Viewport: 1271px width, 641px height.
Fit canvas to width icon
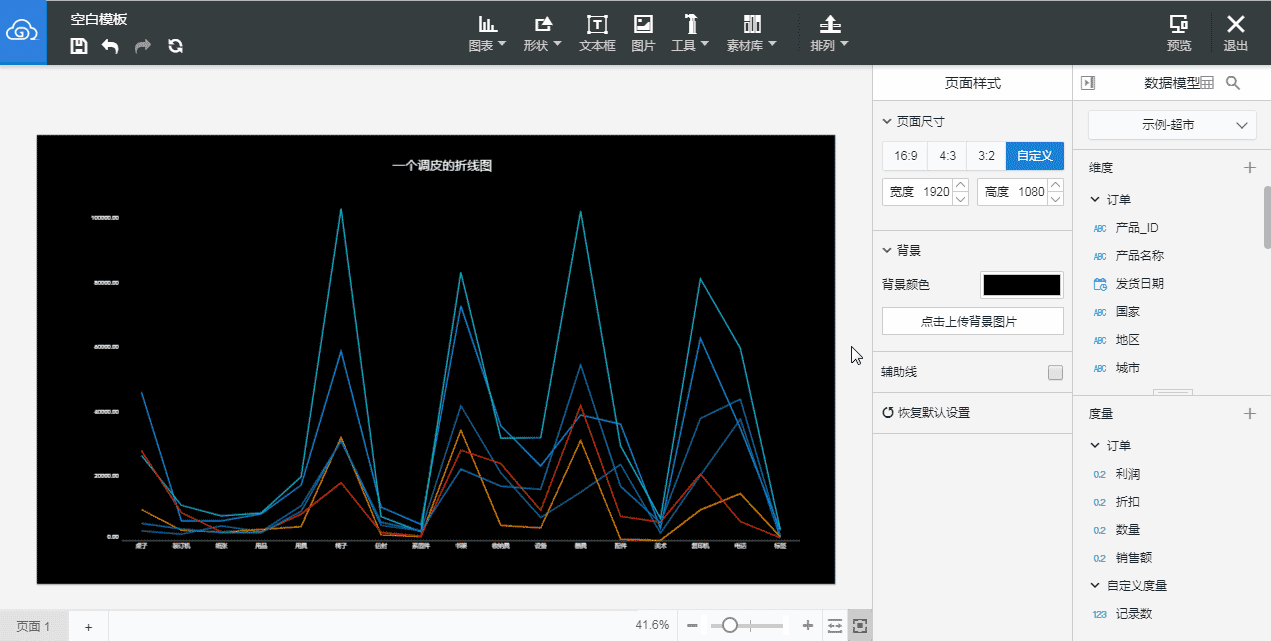835,626
